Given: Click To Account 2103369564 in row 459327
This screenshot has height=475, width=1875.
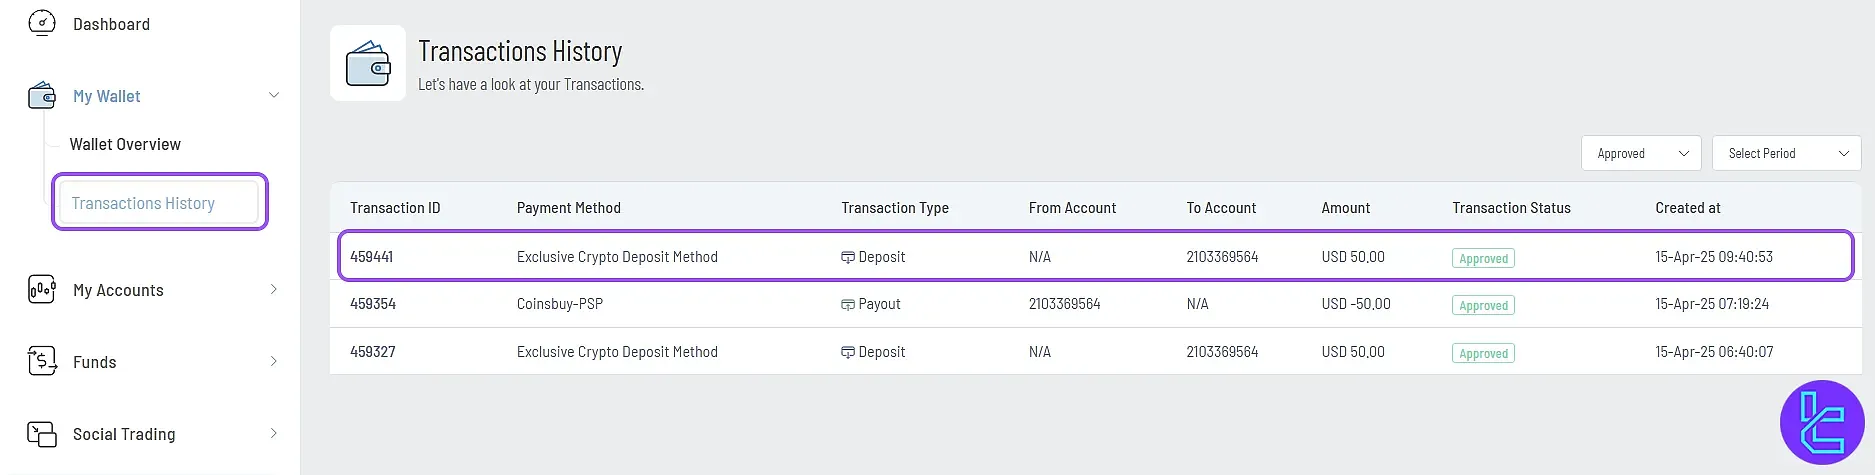Looking at the screenshot, I should (1222, 352).
